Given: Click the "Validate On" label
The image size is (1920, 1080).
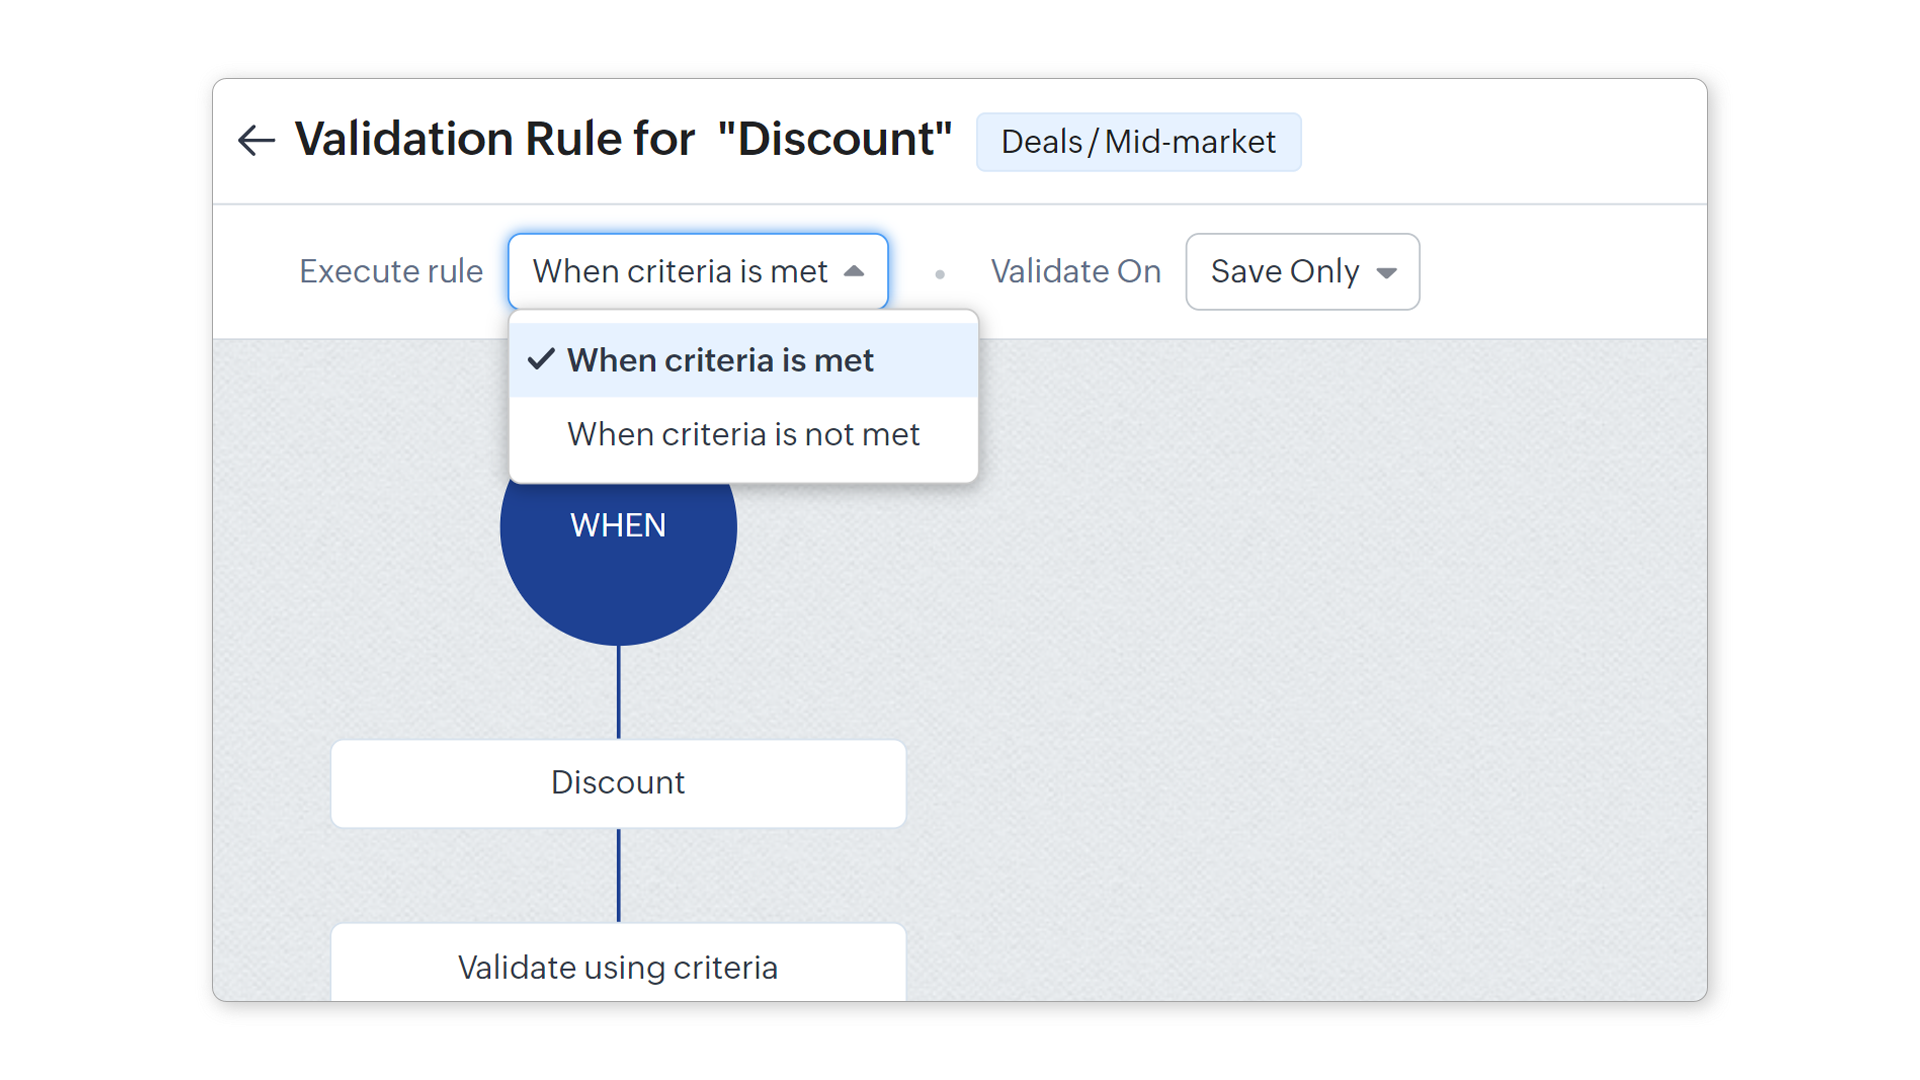Looking at the screenshot, I should click(x=1076, y=272).
